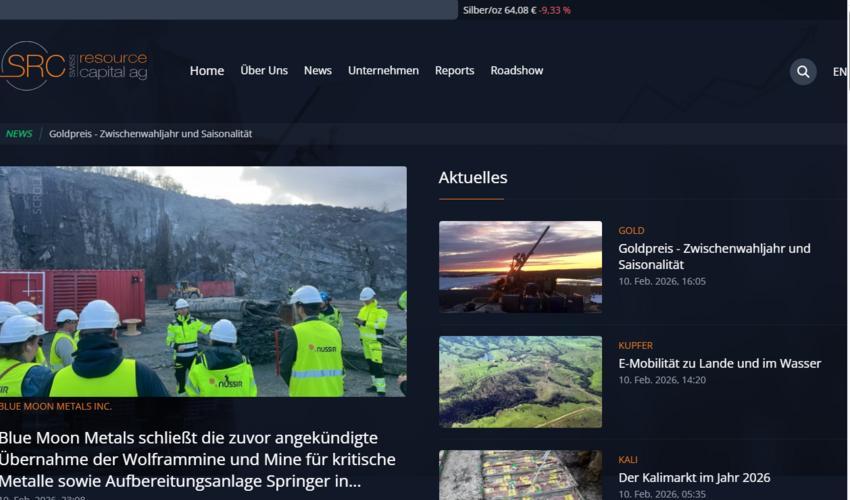Viewport: 850px width, 500px height.
Task: Go to the Home menu item
Action: [x=207, y=70]
